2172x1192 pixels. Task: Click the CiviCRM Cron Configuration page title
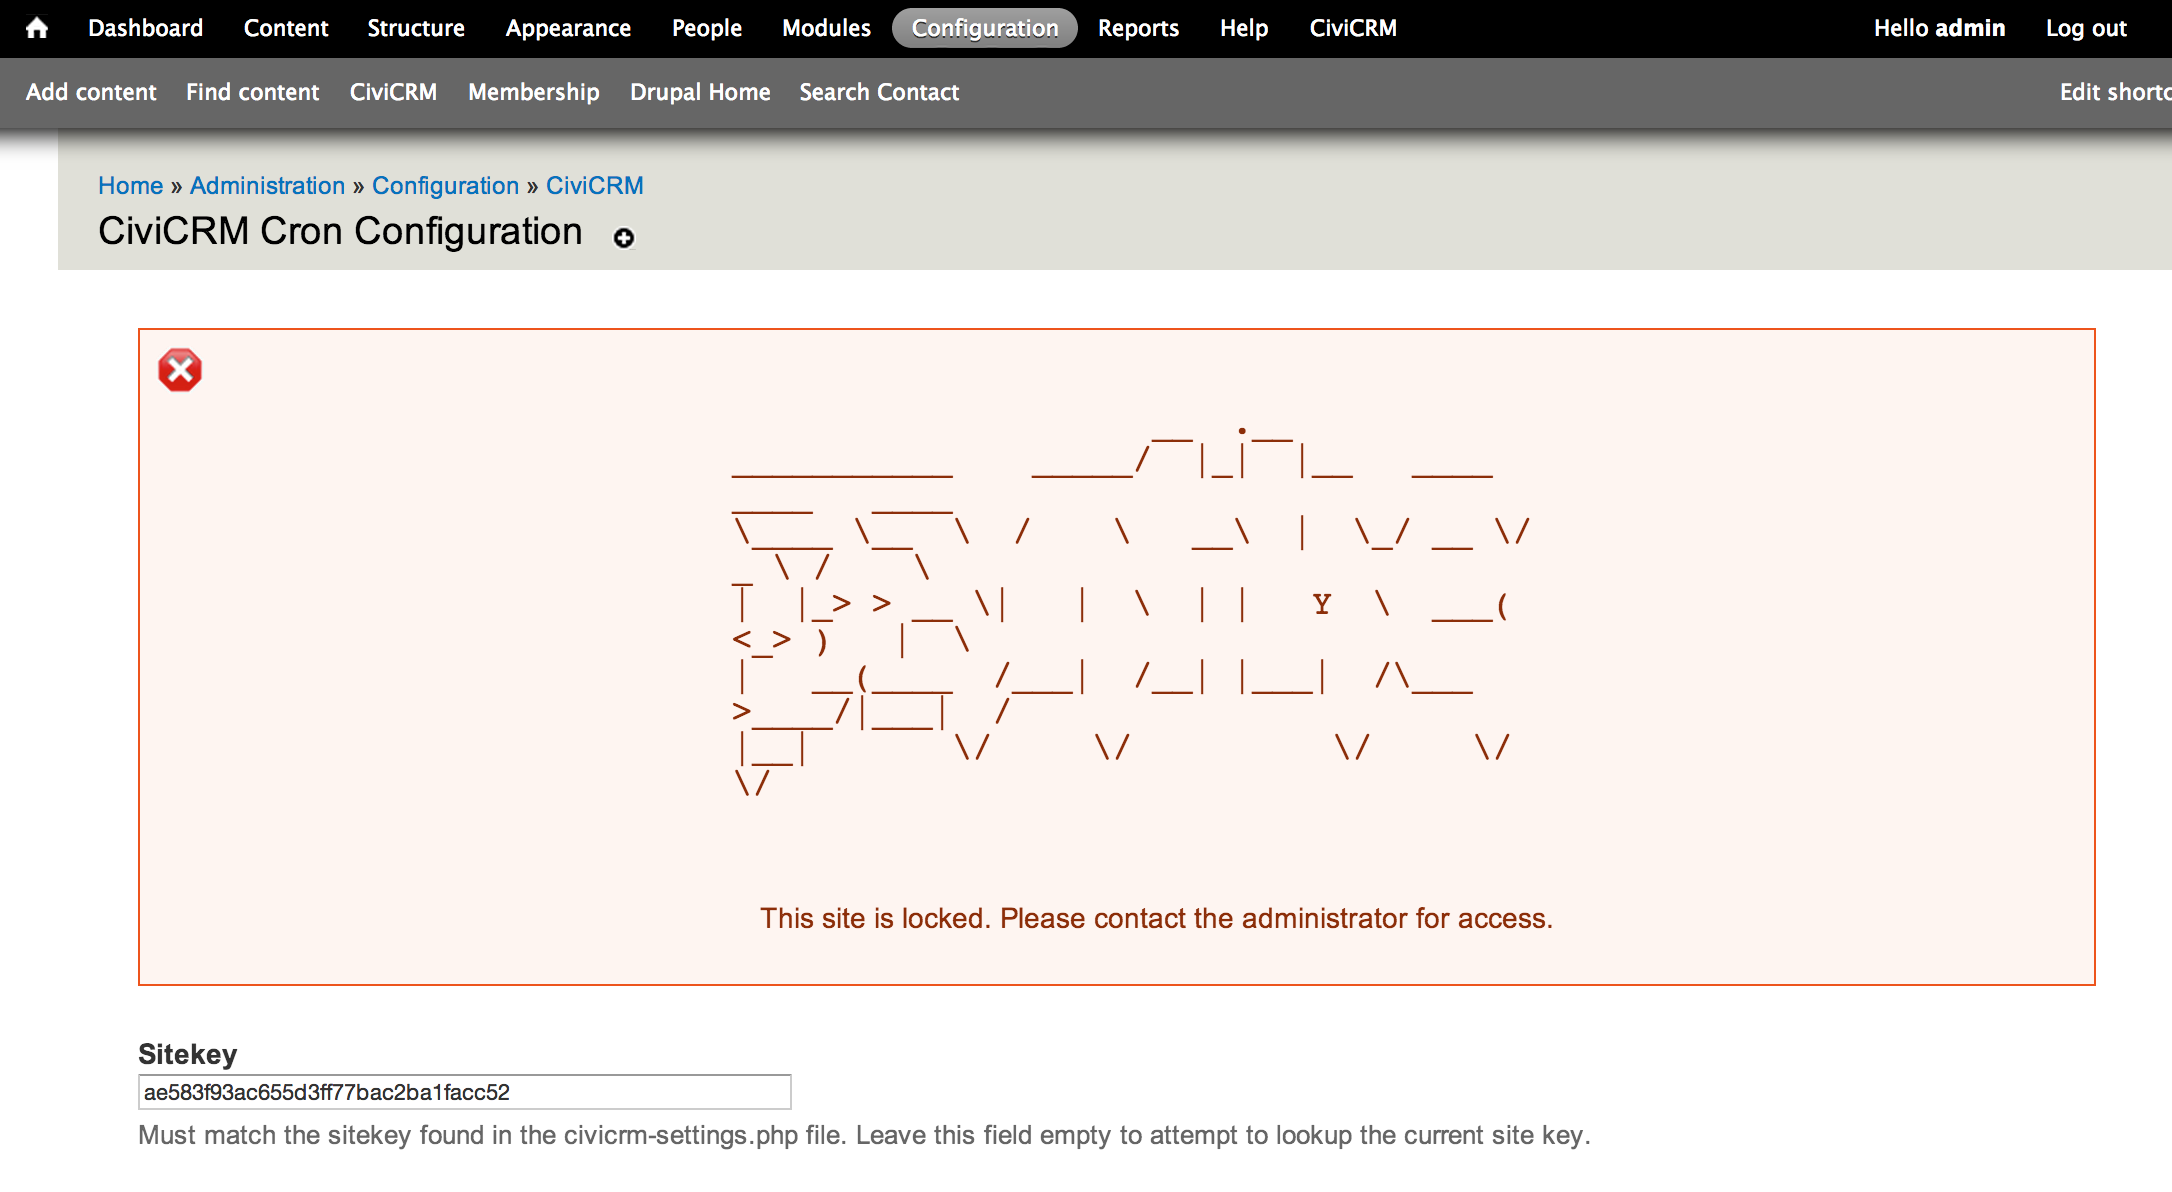[x=340, y=231]
